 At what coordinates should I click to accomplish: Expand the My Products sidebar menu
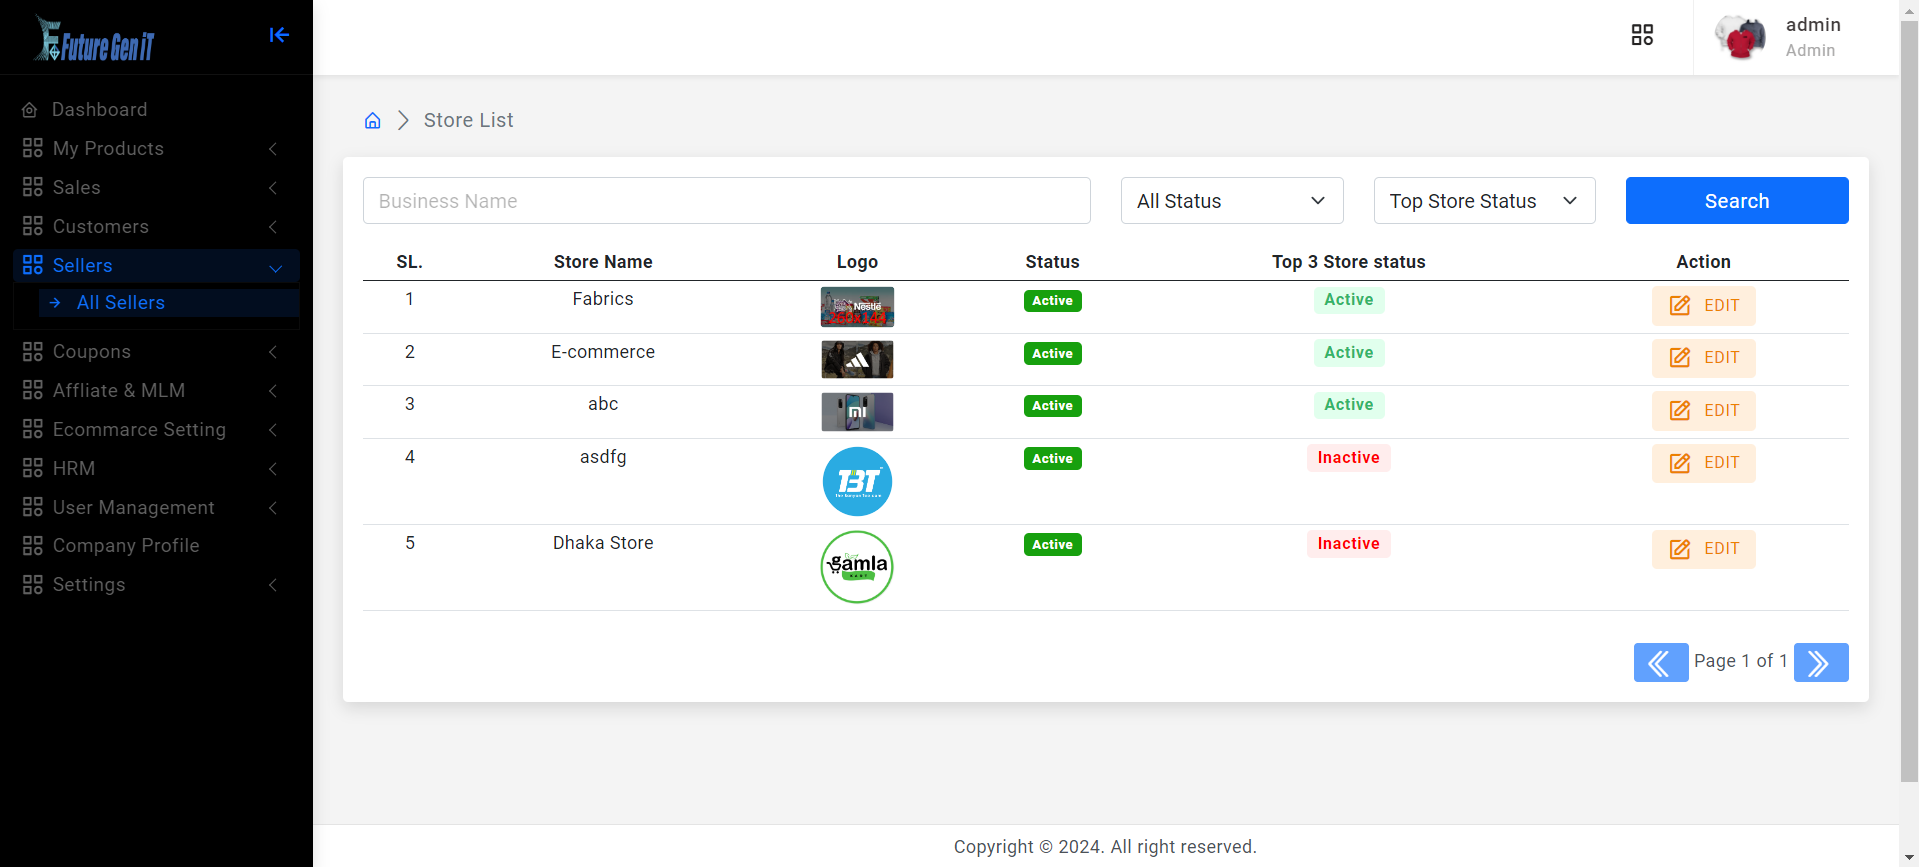tap(108, 149)
